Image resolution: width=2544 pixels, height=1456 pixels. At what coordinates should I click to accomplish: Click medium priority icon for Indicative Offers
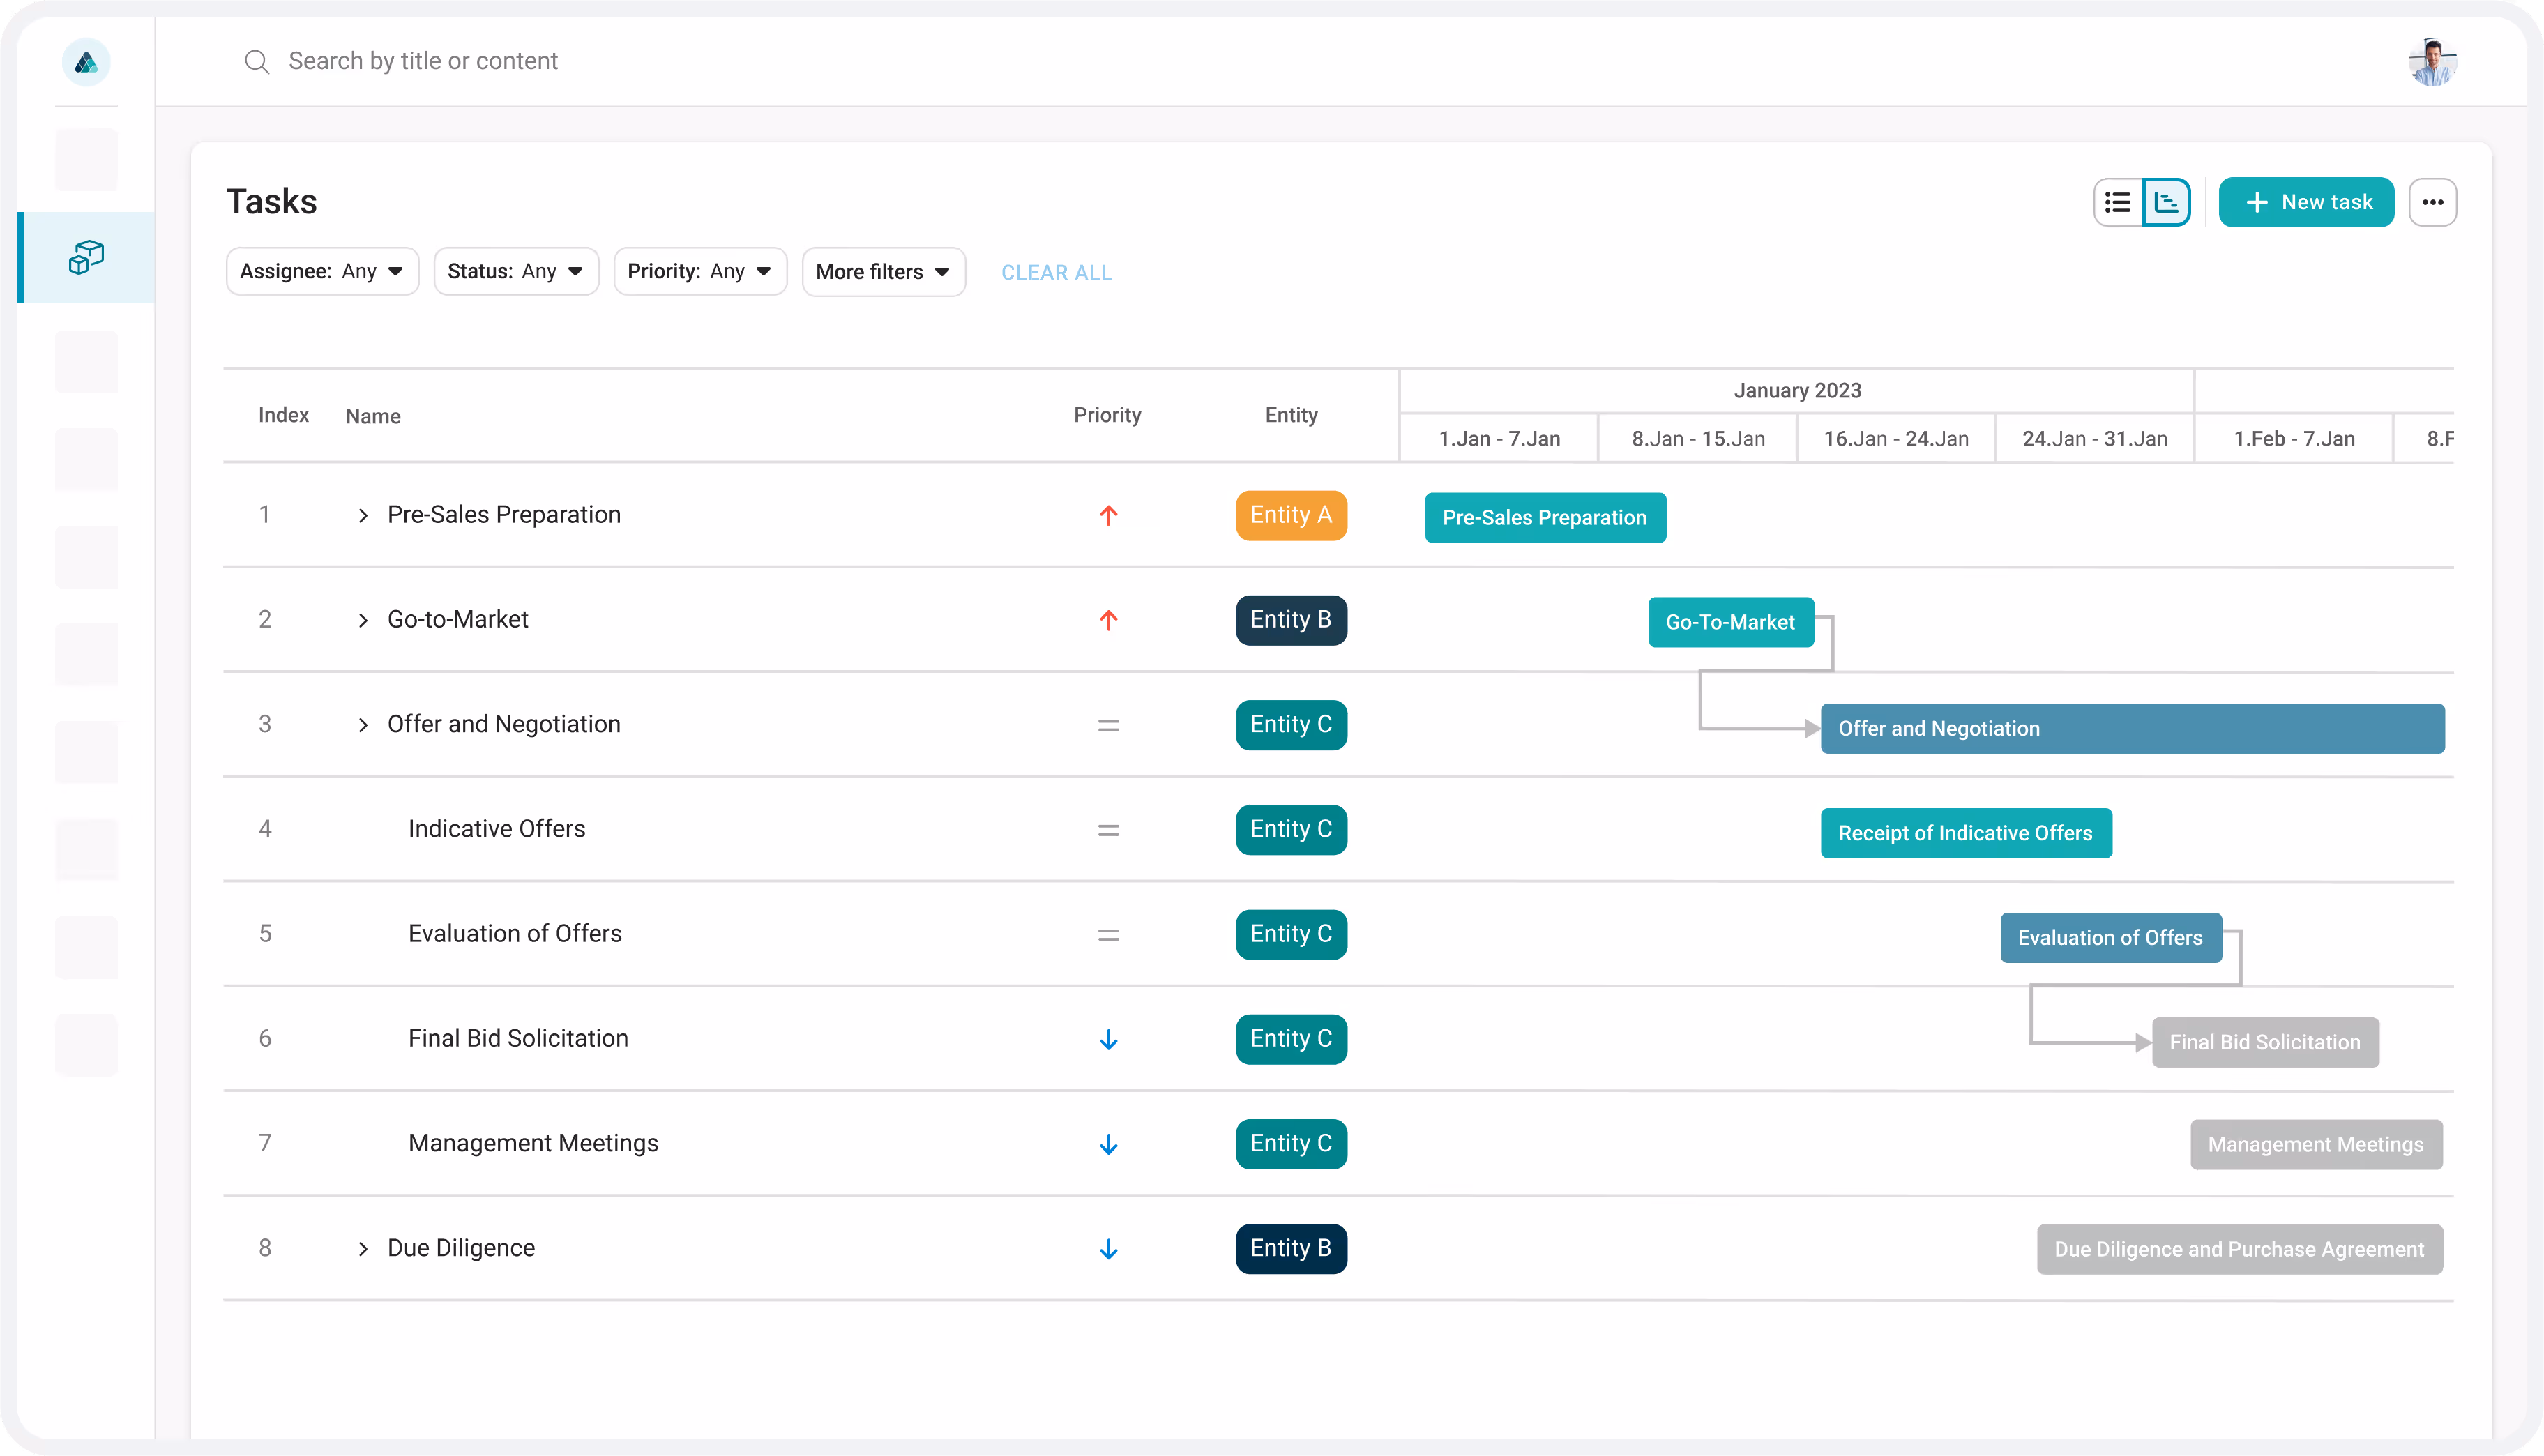(x=1108, y=830)
